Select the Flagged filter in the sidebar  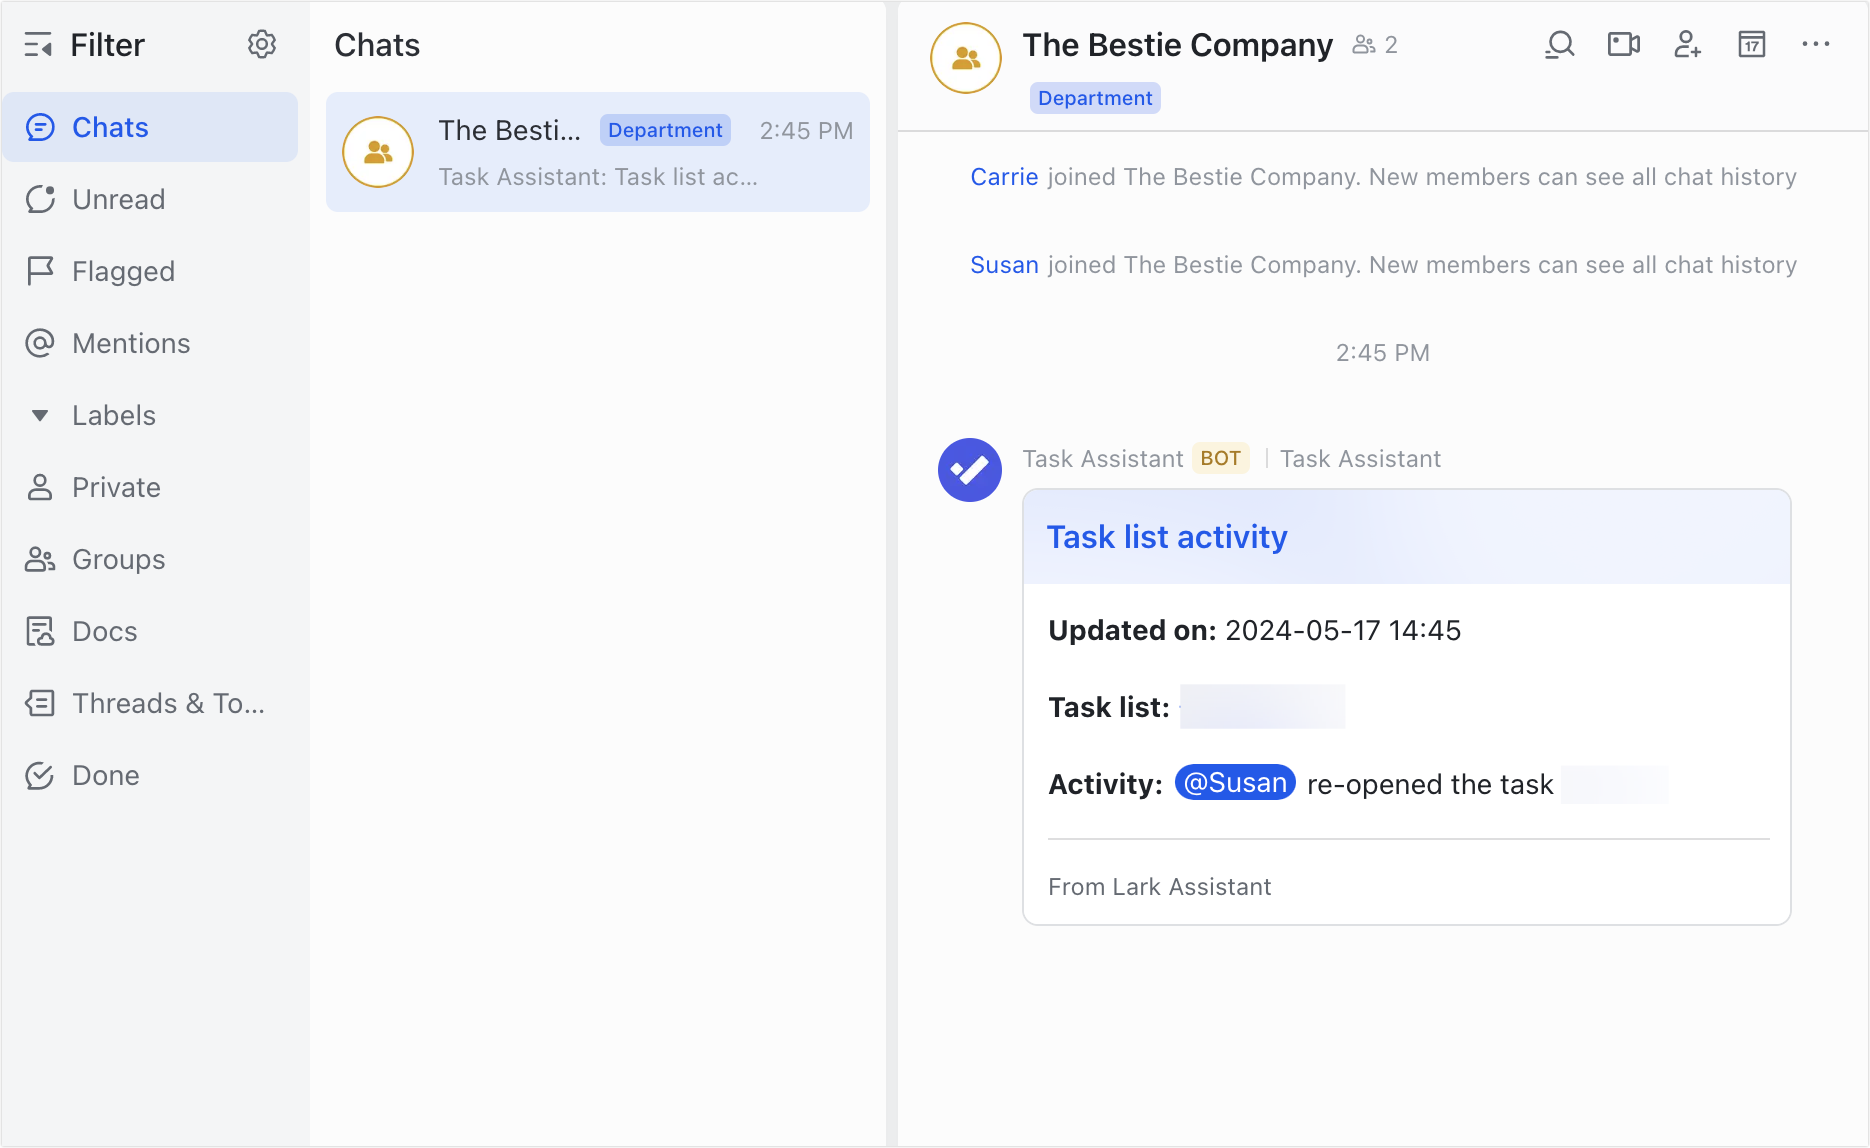(122, 271)
